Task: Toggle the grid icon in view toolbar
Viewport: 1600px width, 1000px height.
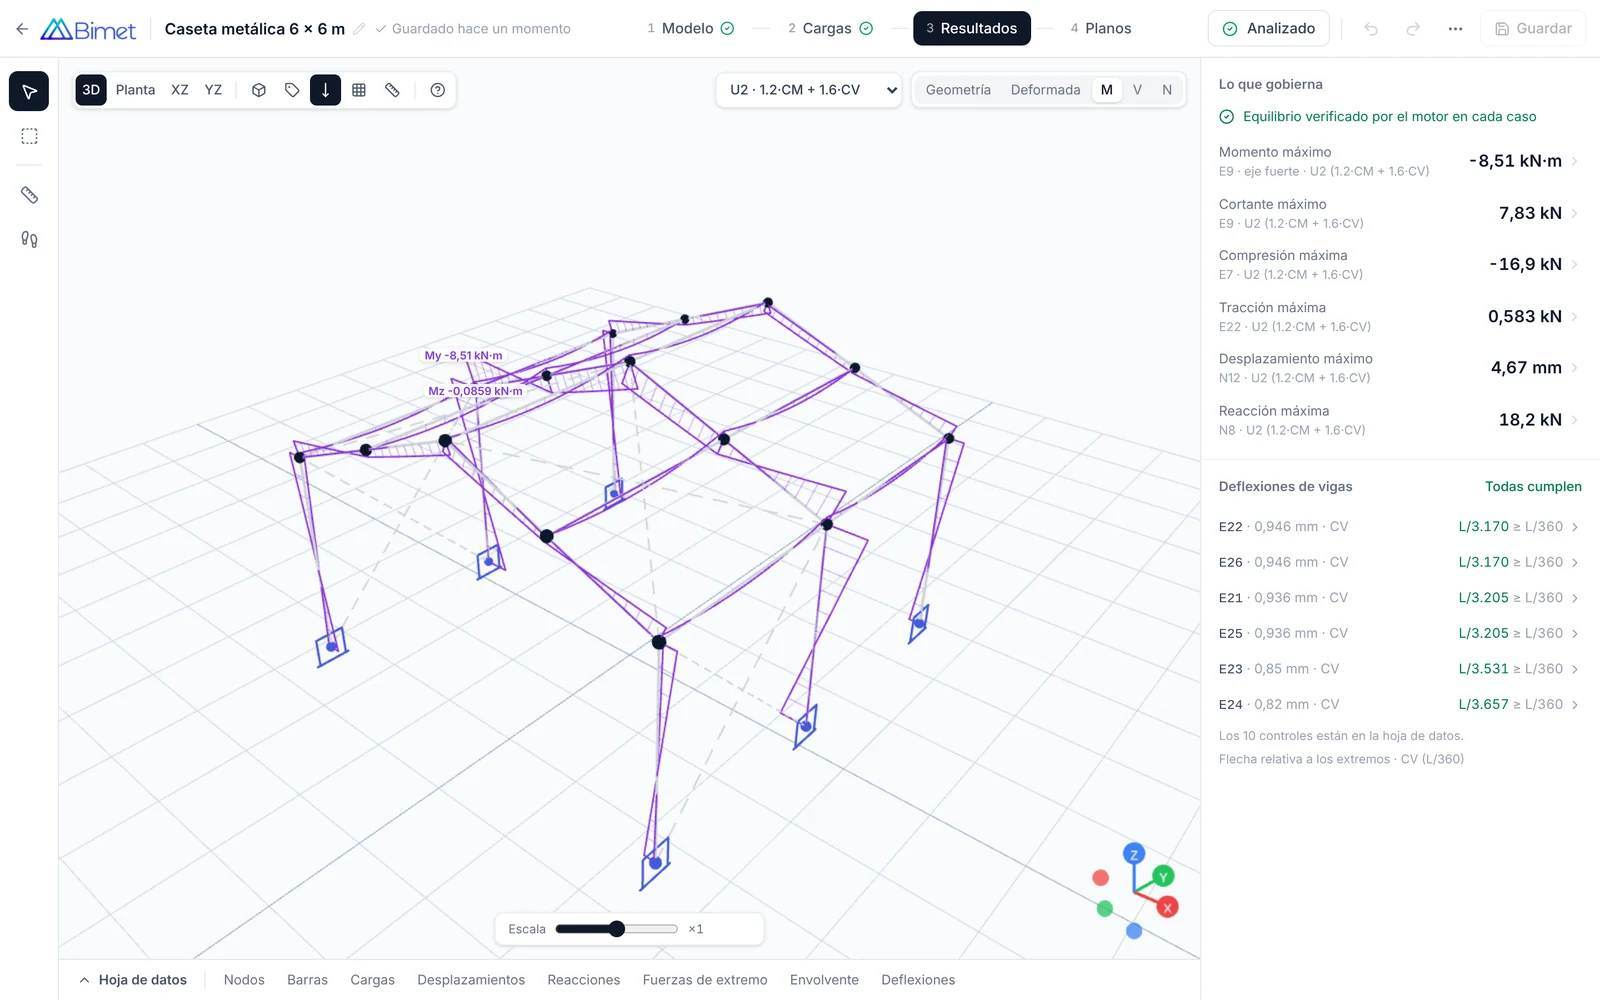Action: [359, 90]
